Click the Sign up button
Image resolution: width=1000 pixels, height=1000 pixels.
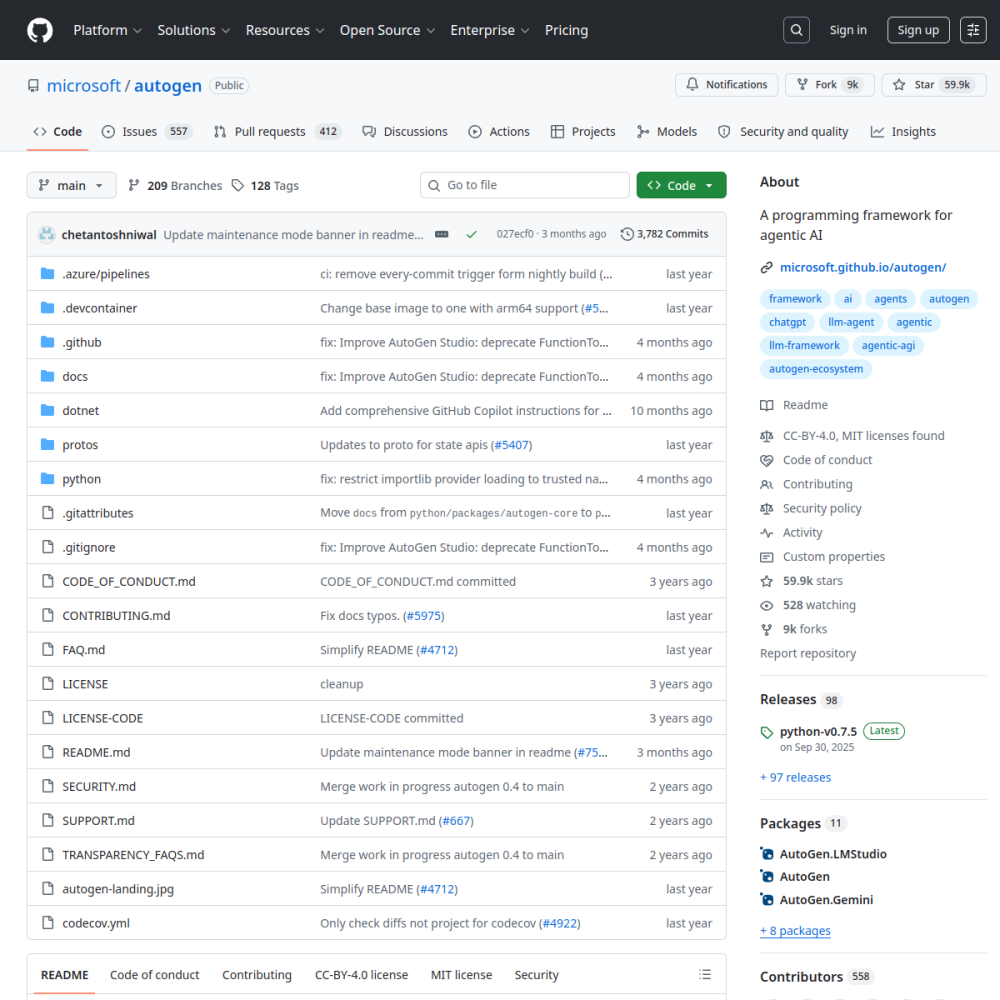tap(918, 30)
